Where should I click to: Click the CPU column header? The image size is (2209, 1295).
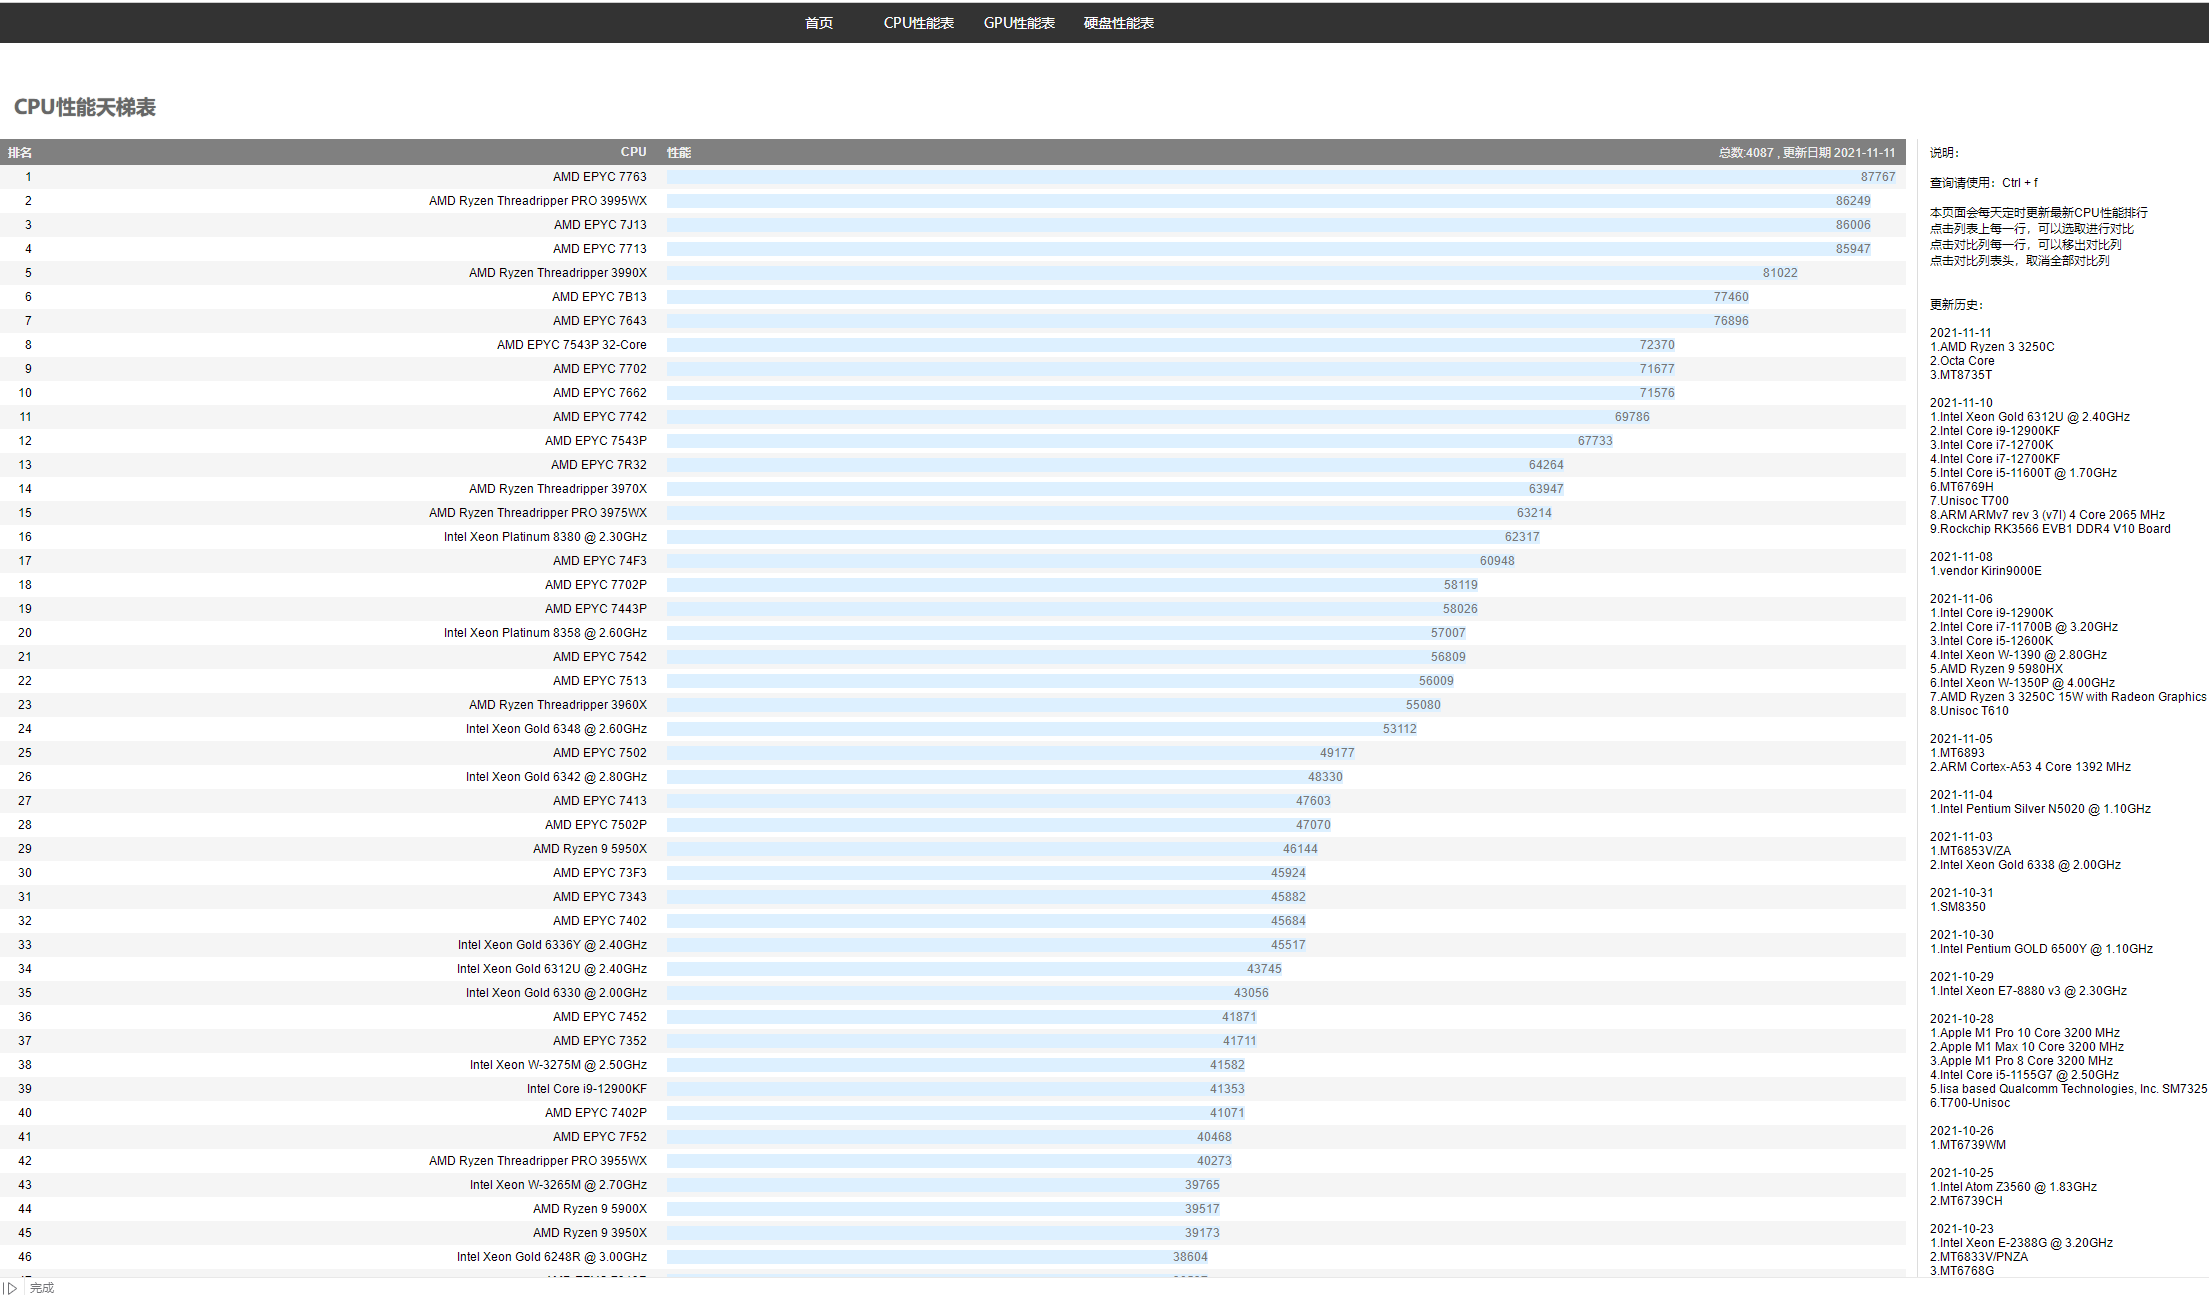(633, 152)
